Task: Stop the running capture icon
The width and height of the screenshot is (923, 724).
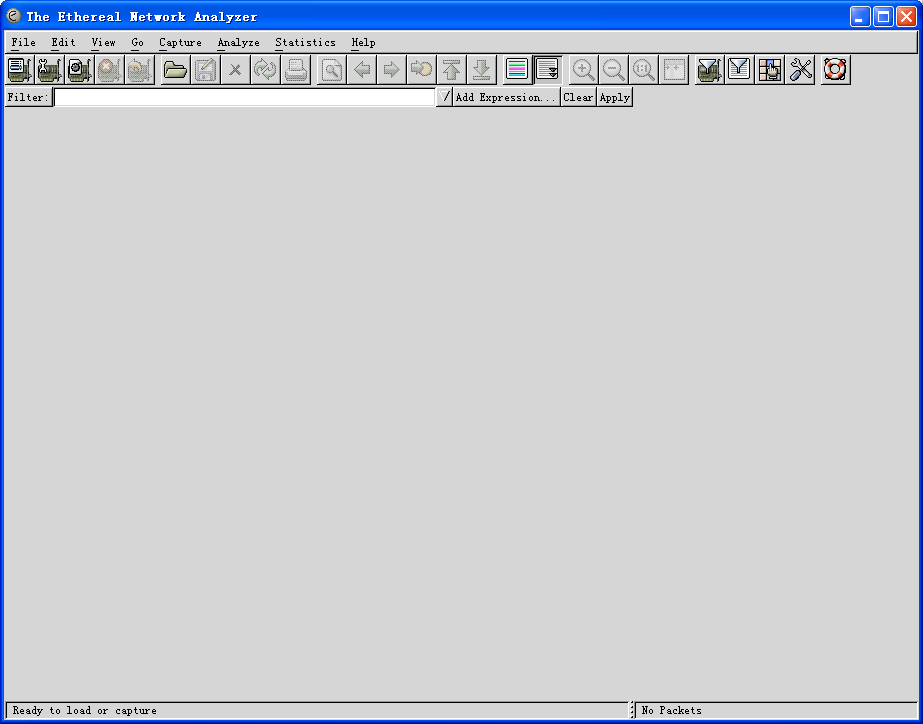Action: coord(109,70)
